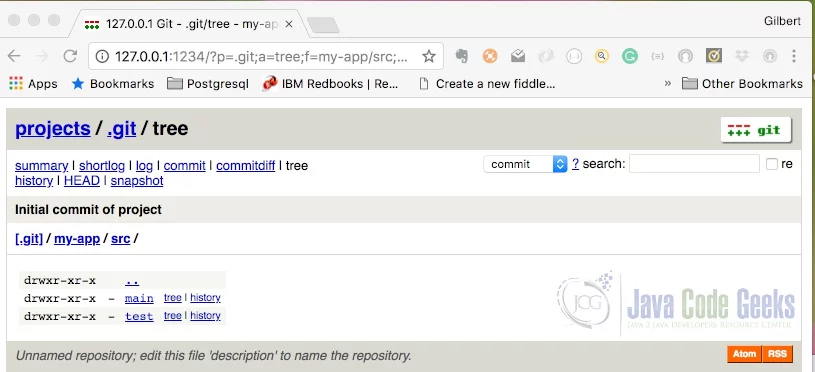Navigate to [.git] in the breadcrumb
This screenshot has width=815, height=372.
[29, 238]
